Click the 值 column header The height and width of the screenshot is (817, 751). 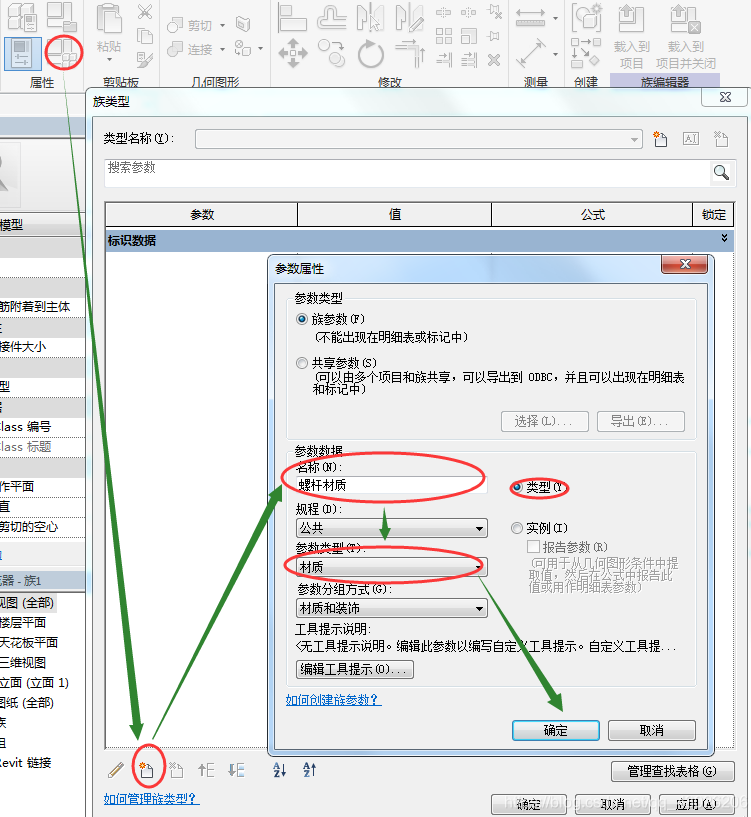(x=395, y=215)
